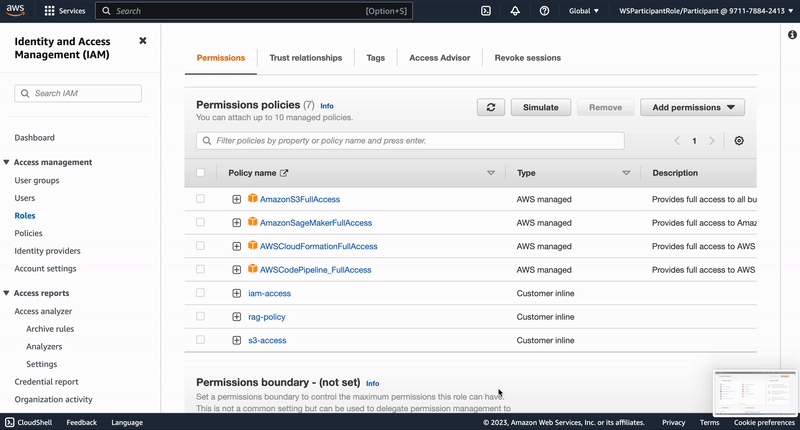Click the Search IAM input field

click(x=78, y=93)
